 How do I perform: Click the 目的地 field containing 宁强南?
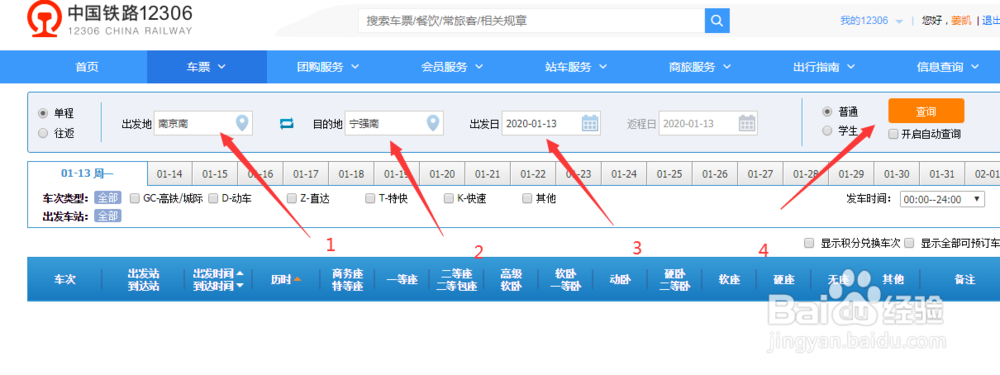pos(394,124)
